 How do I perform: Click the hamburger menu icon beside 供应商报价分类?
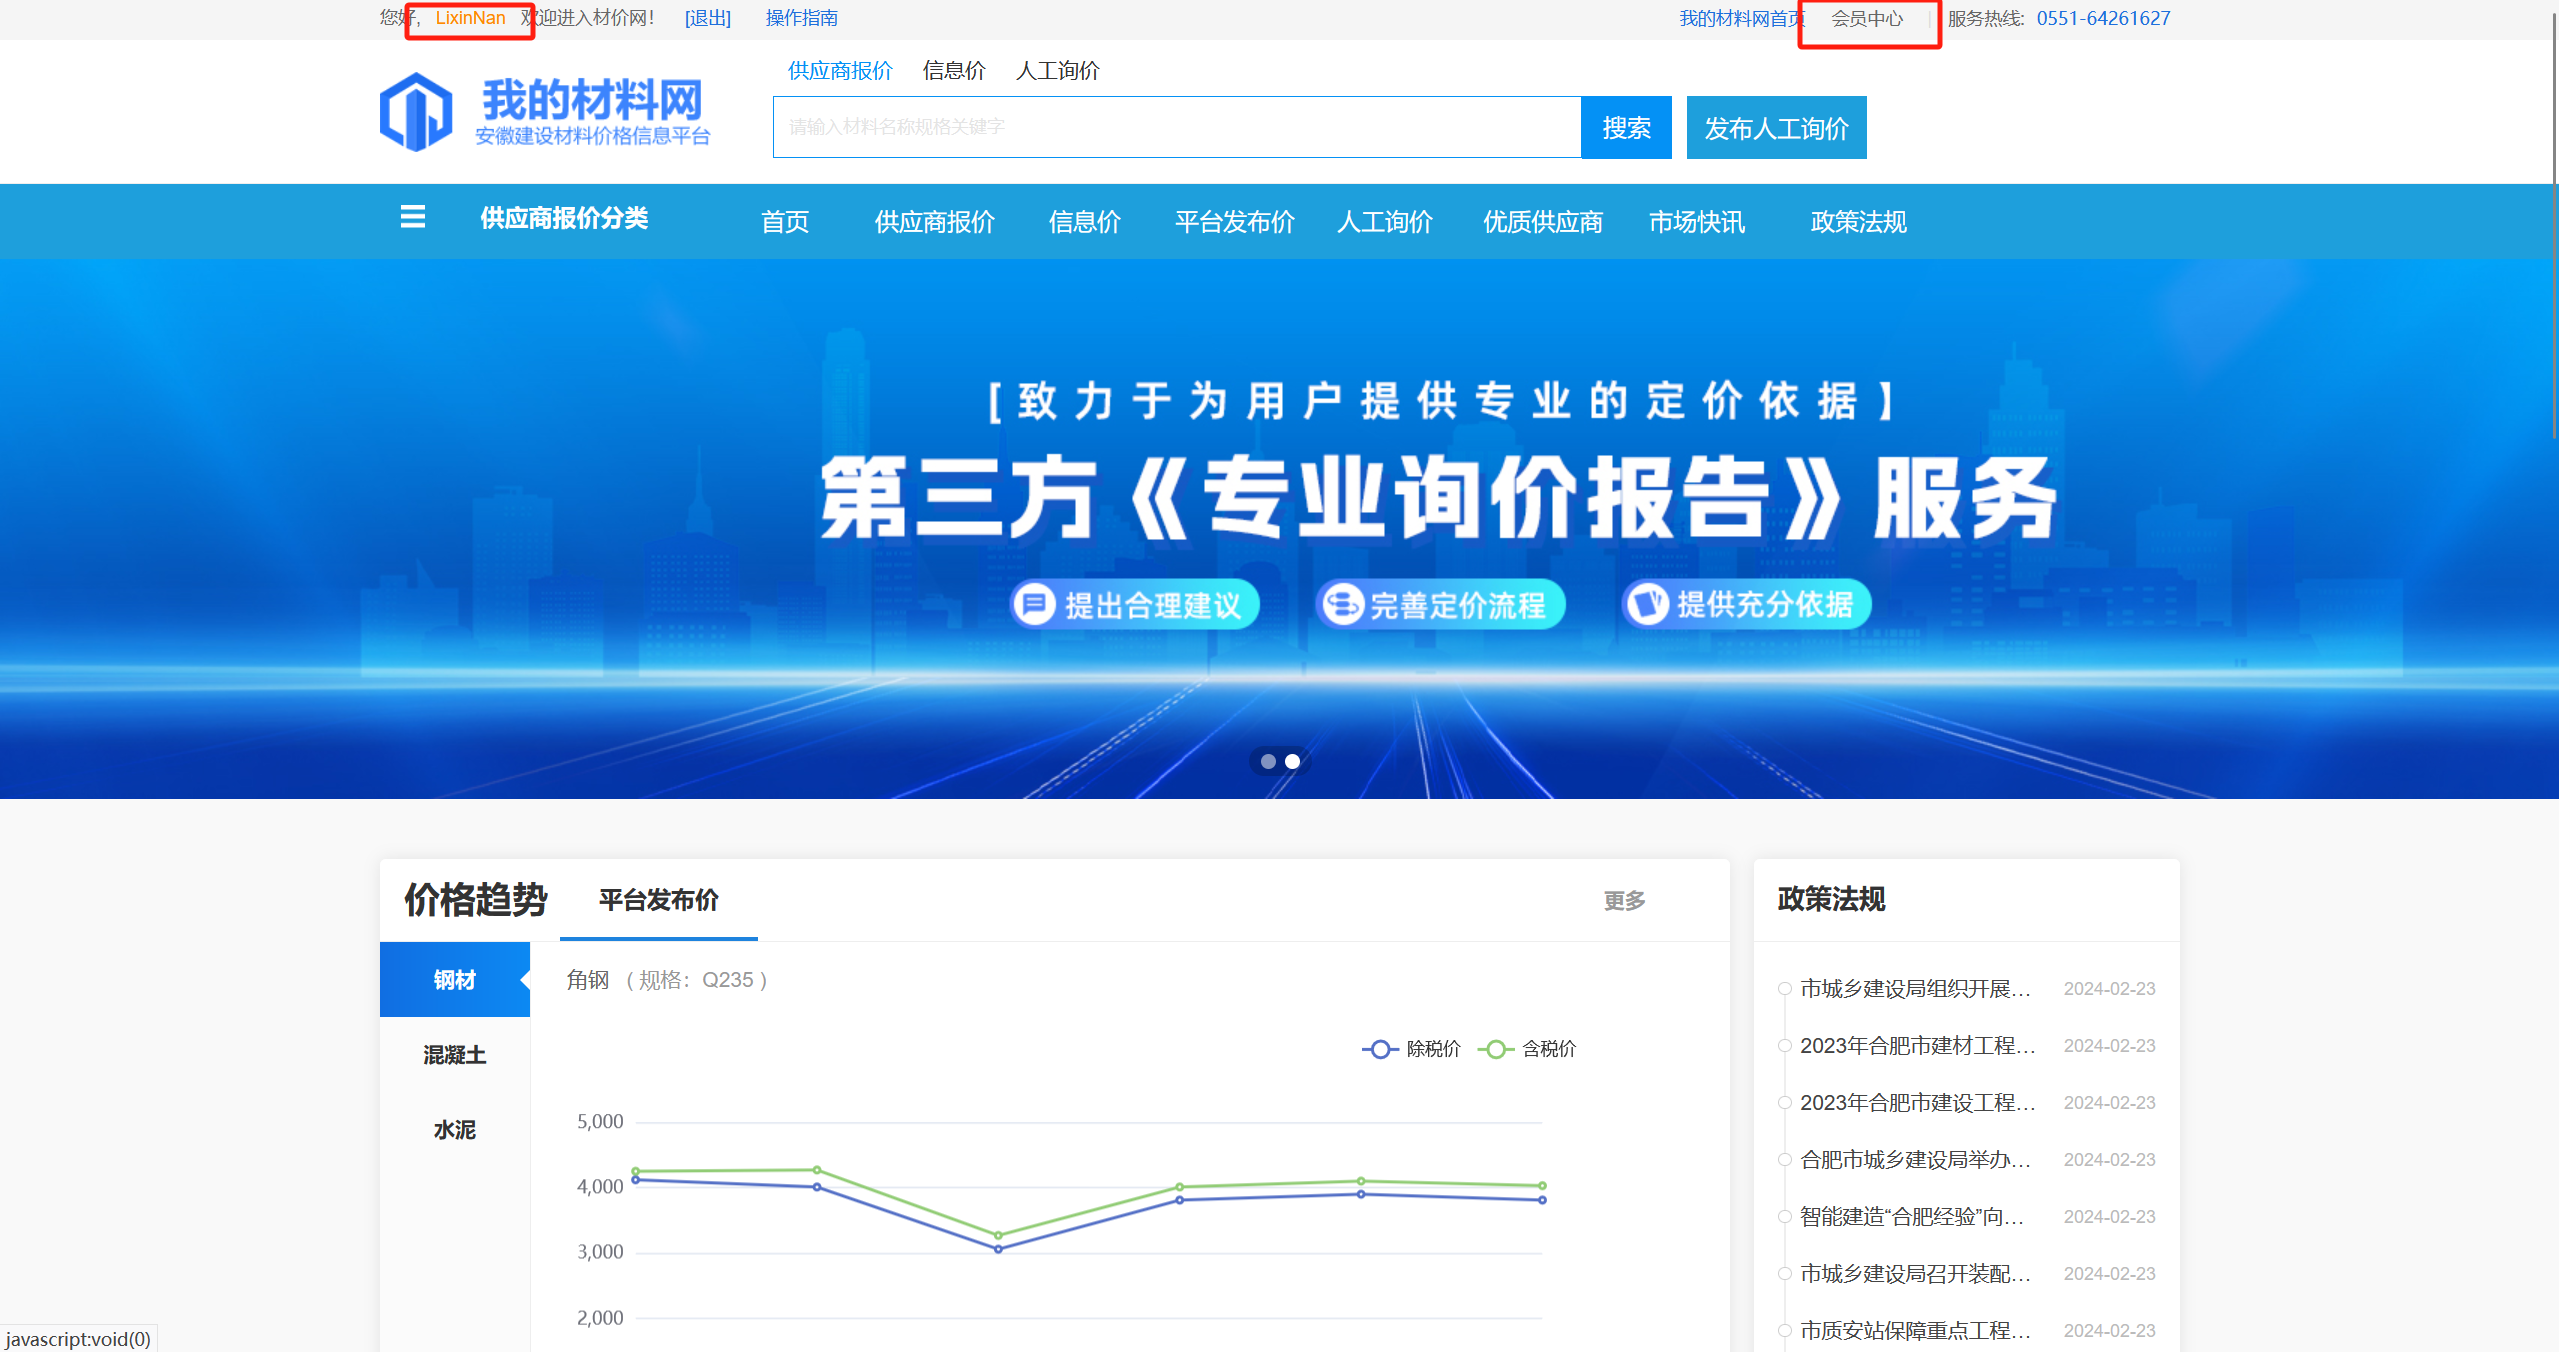412,217
